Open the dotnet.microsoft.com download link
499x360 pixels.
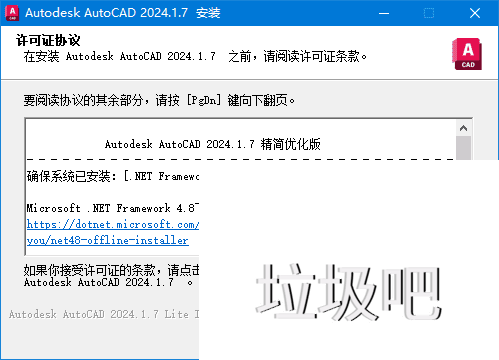click(x=113, y=224)
